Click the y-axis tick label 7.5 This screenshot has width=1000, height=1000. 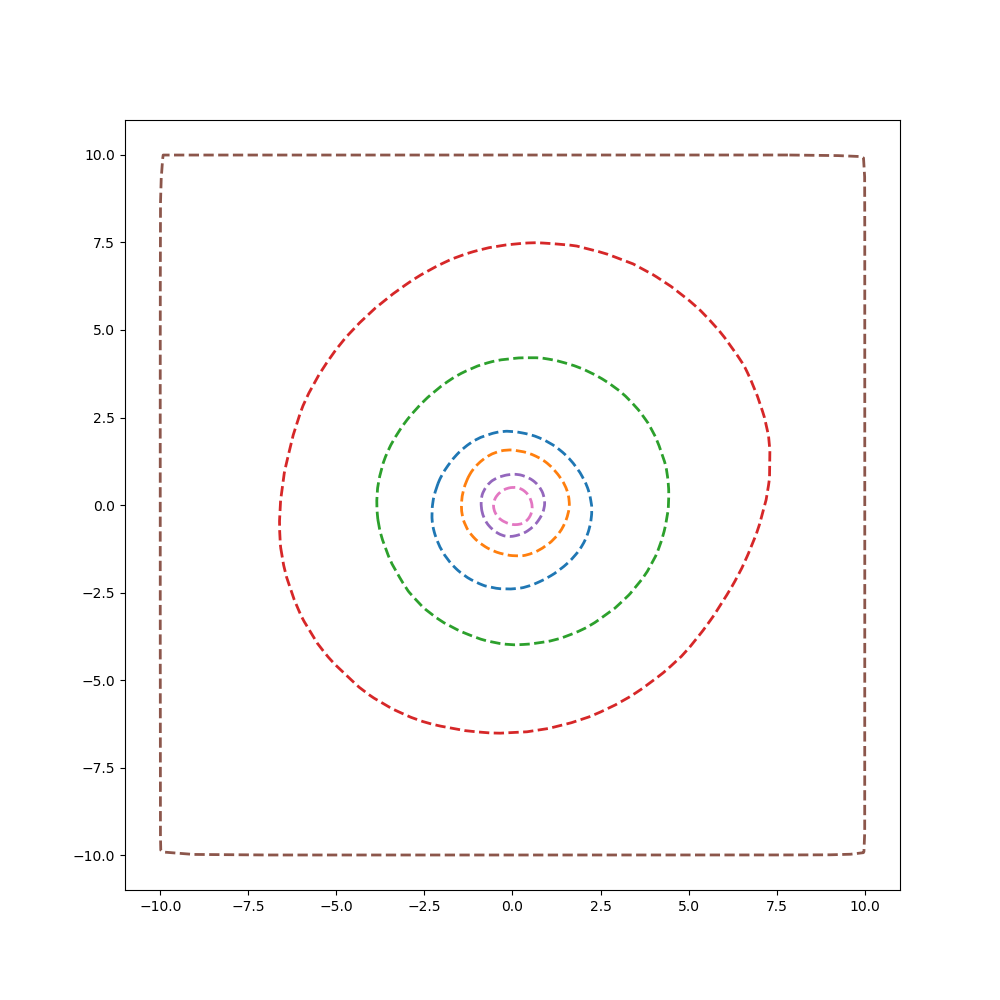(105, 243)
